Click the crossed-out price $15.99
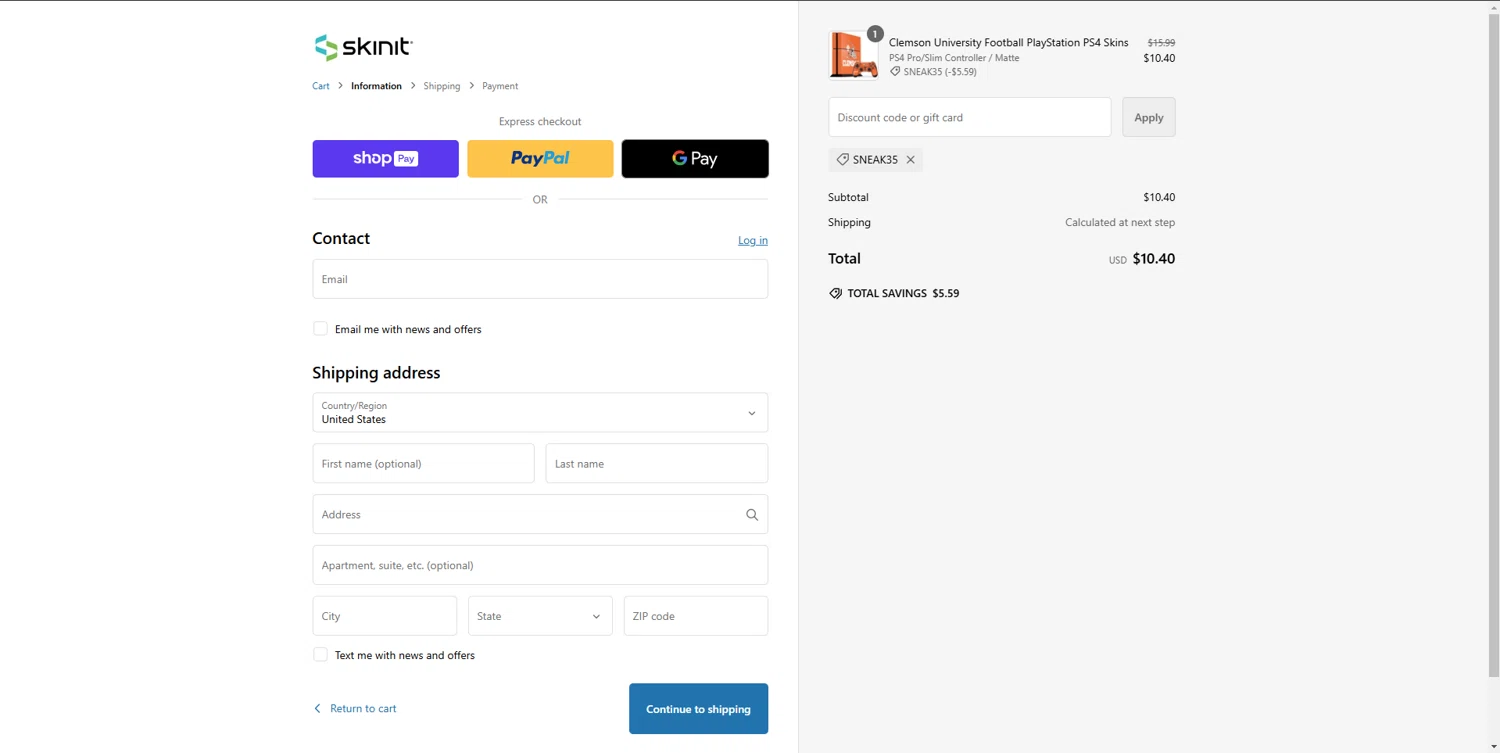The height and width of the screenshot is (753, 1500). 1161,43
